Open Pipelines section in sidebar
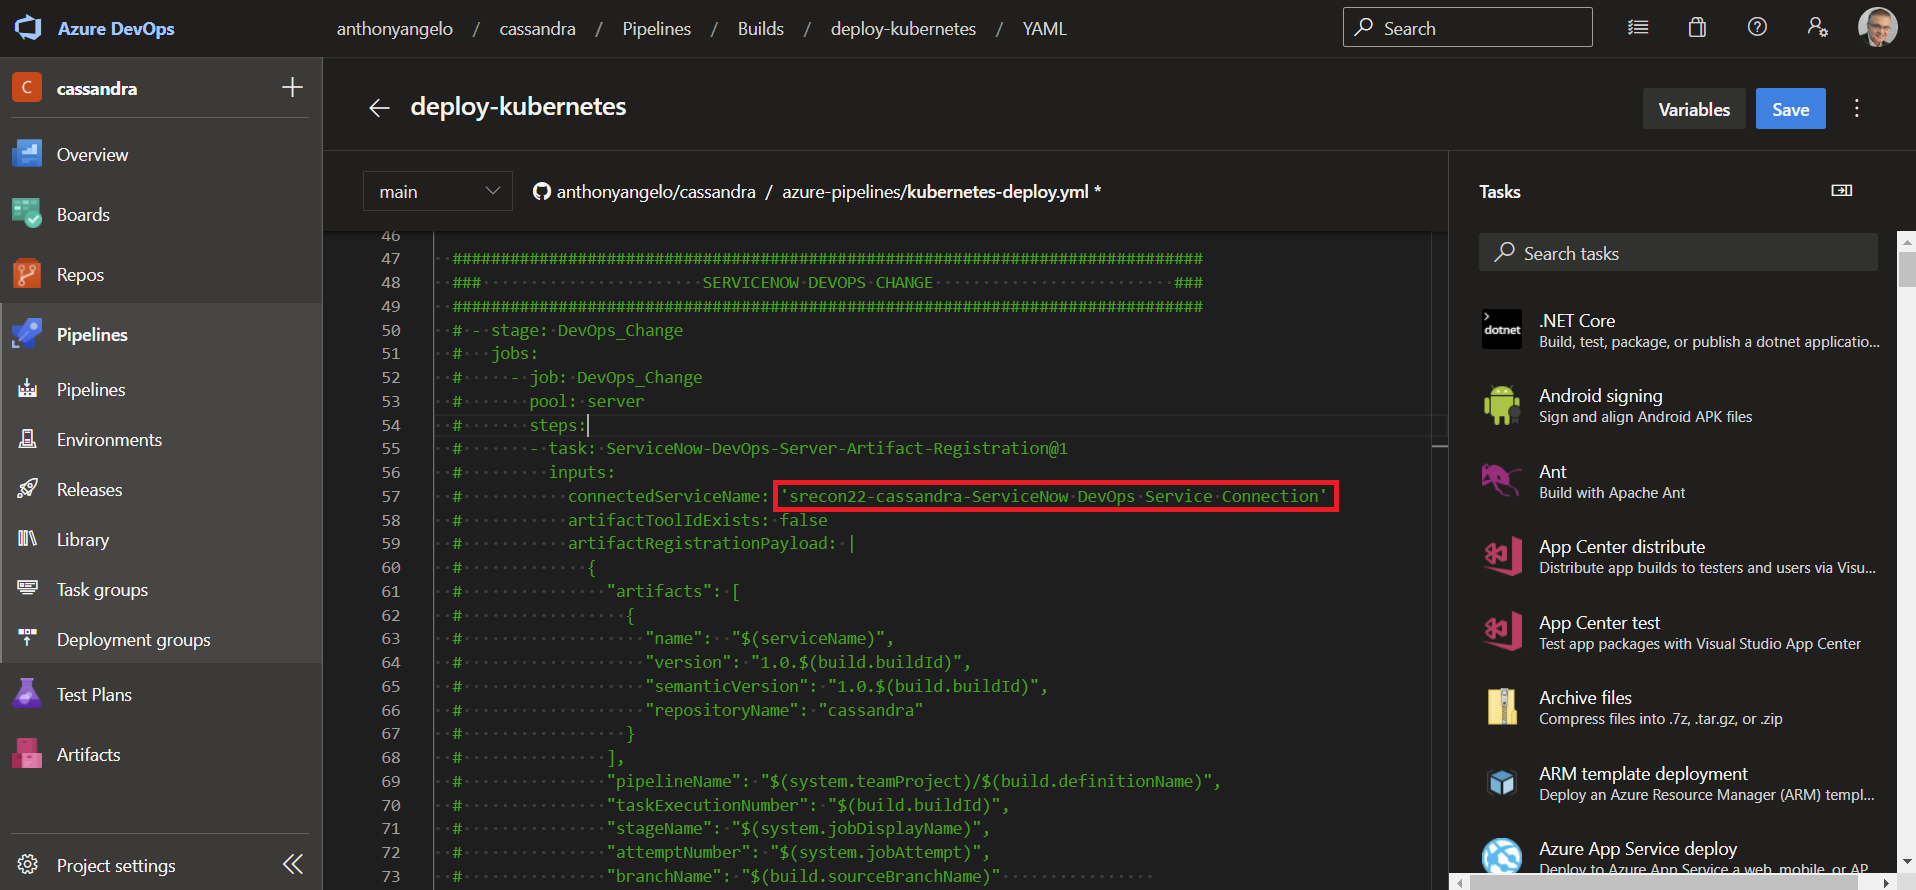This screenshot has height=890, width=1916. (161, 334)
